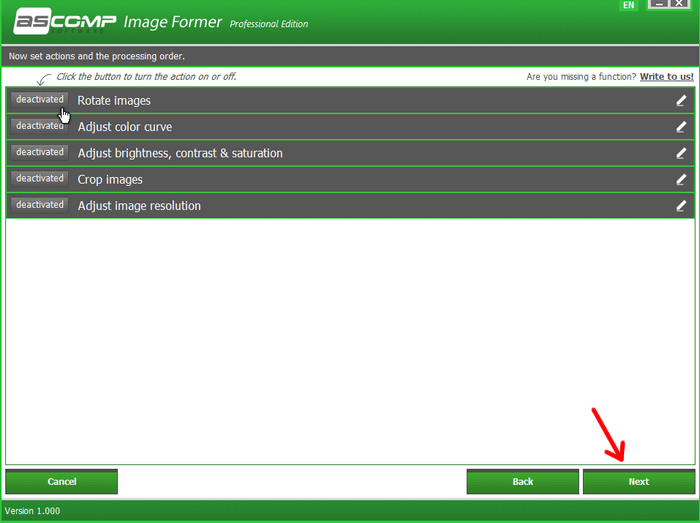
Task: Click the pencil icon for Crop images
Action: pyautogui.click(x=681, y=179)
